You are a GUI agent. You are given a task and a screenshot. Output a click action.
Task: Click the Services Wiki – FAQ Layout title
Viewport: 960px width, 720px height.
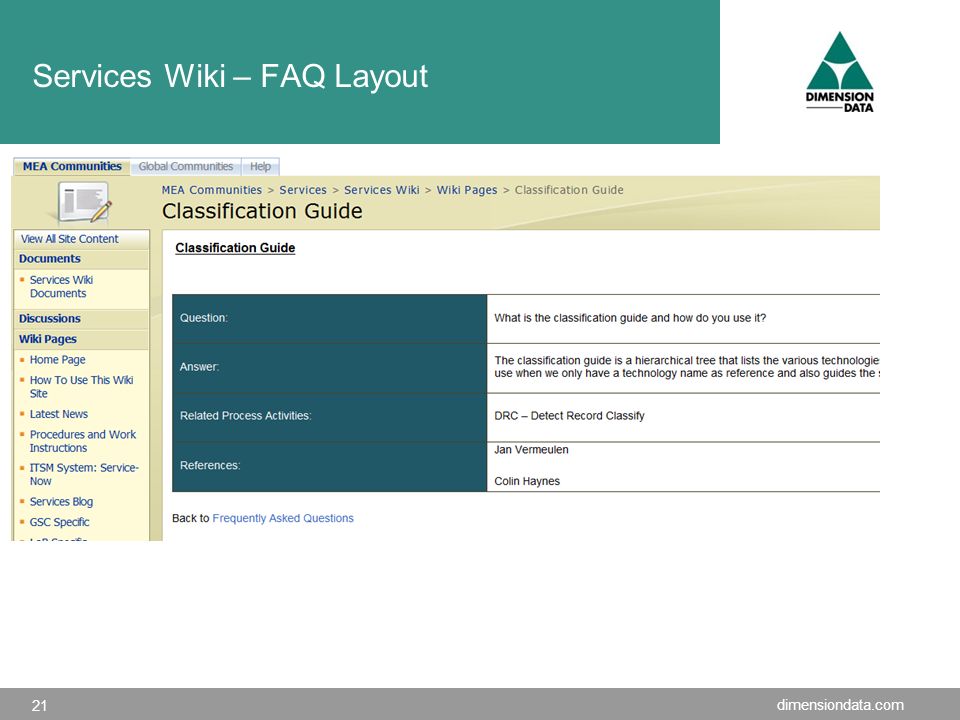tap(230, 76)
